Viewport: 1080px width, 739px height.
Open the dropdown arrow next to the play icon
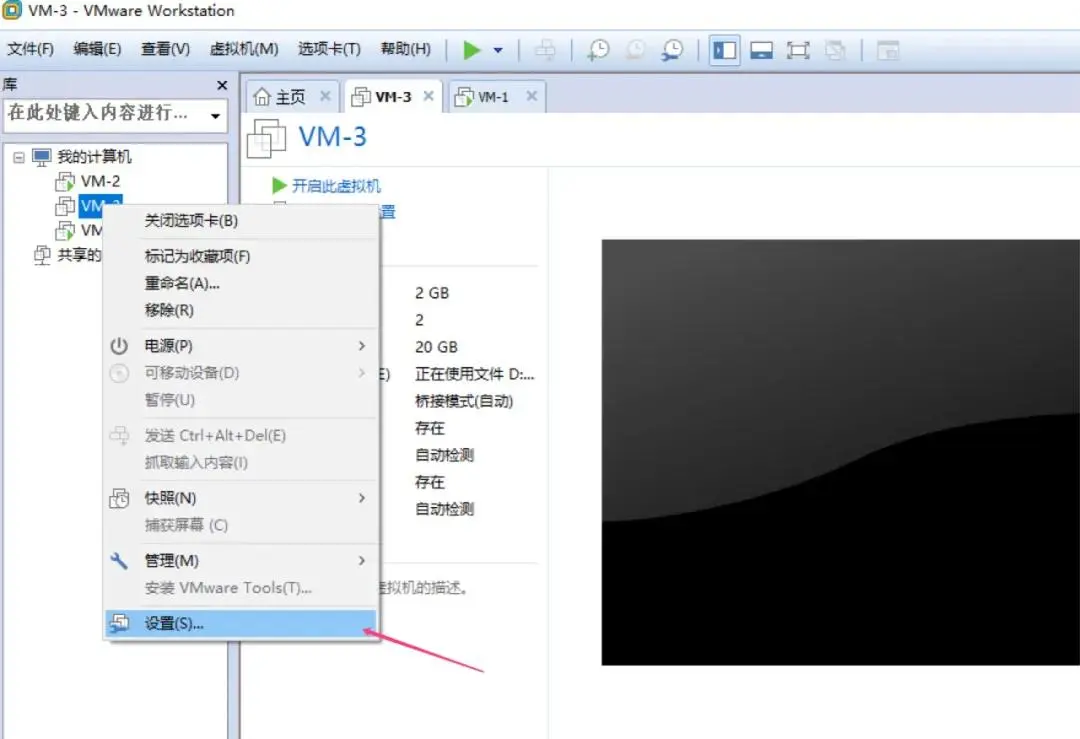[498, 50]
